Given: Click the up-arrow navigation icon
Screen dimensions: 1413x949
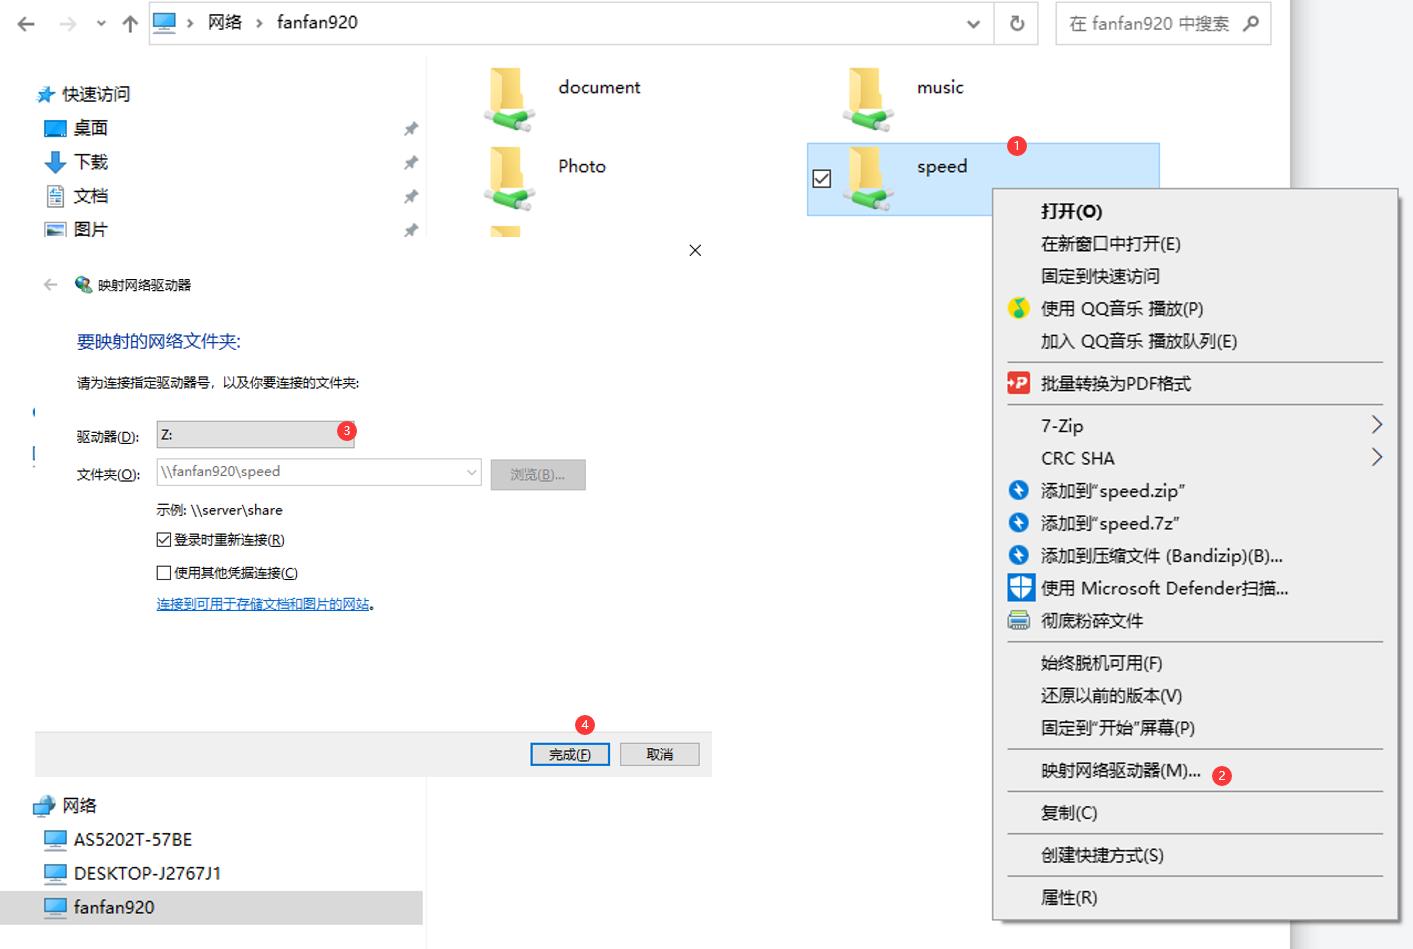Looking at the screenshot, I should pos(129,23).
